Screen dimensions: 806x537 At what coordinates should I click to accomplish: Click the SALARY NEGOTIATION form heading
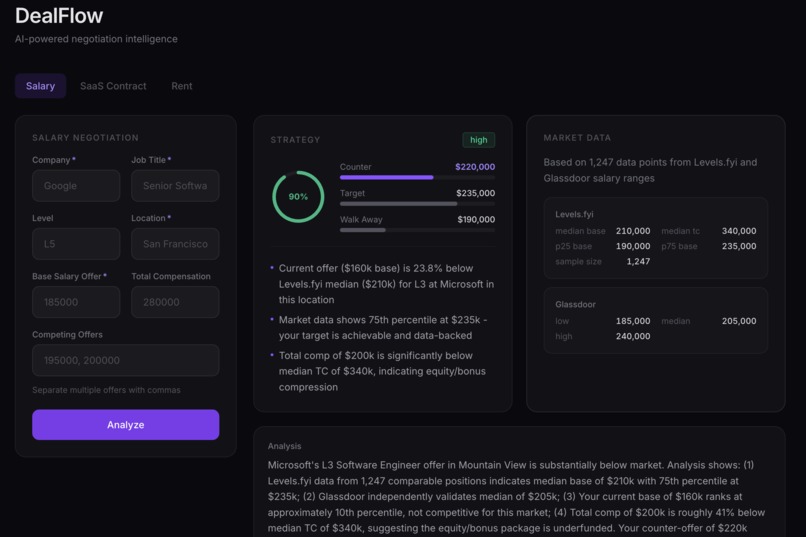point(85,138)
